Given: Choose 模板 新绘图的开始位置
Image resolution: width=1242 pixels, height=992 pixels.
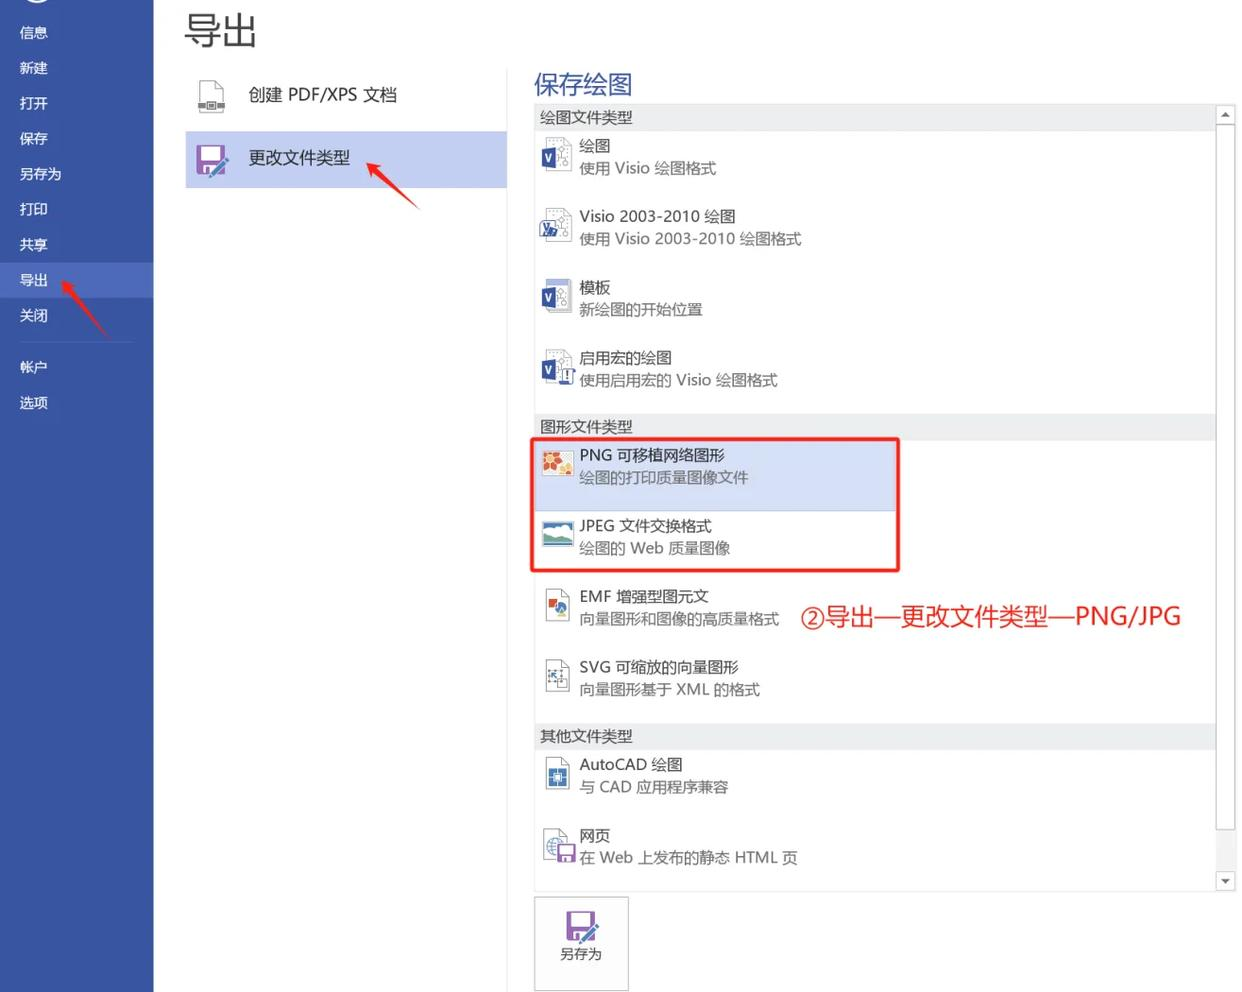Looking at the screenshot, I should 875,298.
